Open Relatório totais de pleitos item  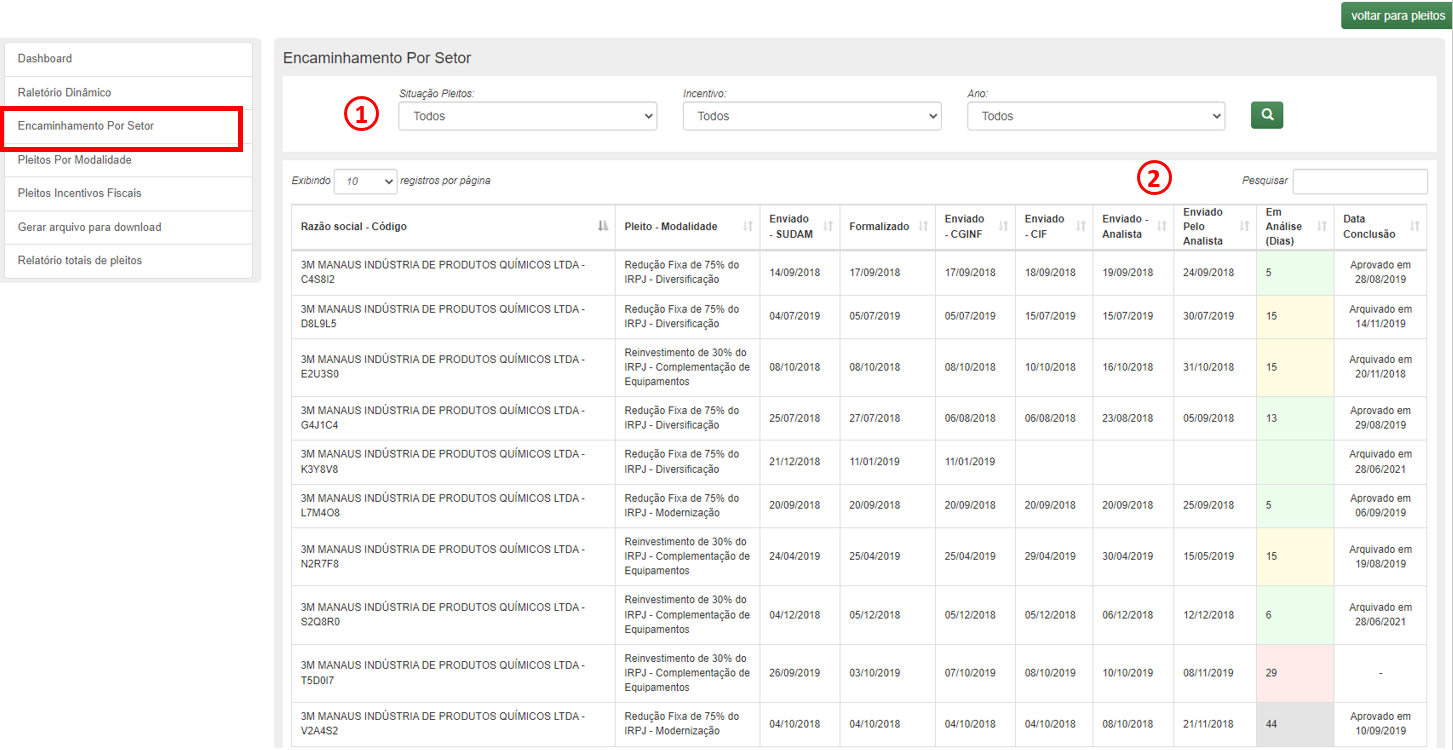(129, 261)
